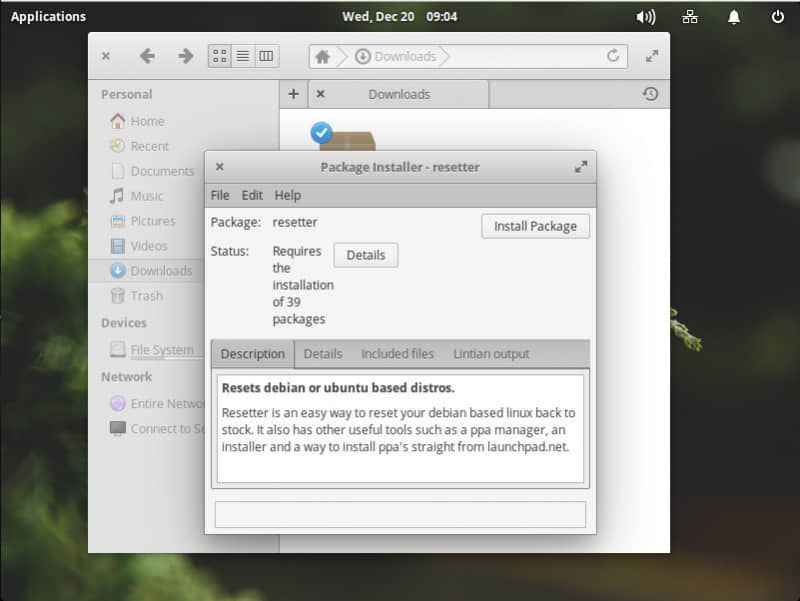This screenshot has height=601, width=800.
Task: Open a new tab with plus button
Action: tap(293, 94)
